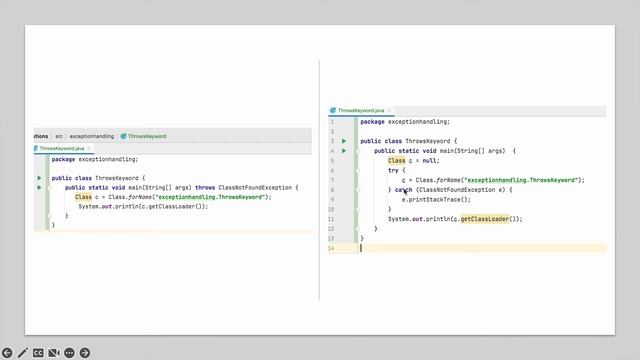Select the pen annotation tool

tap(22, 353)
